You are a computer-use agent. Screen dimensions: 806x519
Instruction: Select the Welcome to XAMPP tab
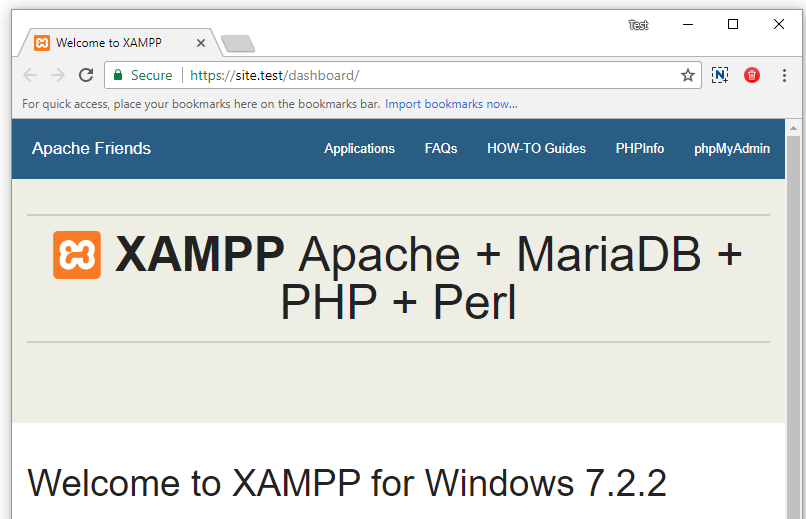point(108,43)
